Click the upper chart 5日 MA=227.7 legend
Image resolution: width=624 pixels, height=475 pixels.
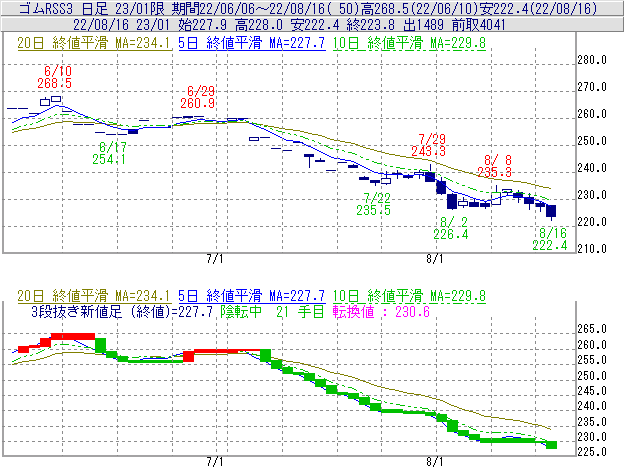[252, 43]
